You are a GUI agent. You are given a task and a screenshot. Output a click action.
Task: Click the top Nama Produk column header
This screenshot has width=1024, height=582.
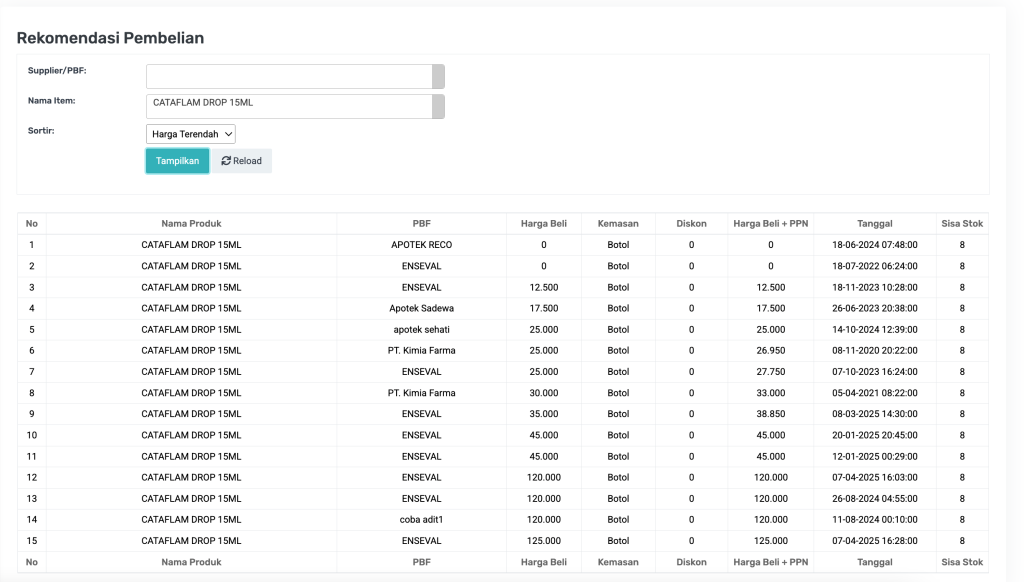[191, 224]
